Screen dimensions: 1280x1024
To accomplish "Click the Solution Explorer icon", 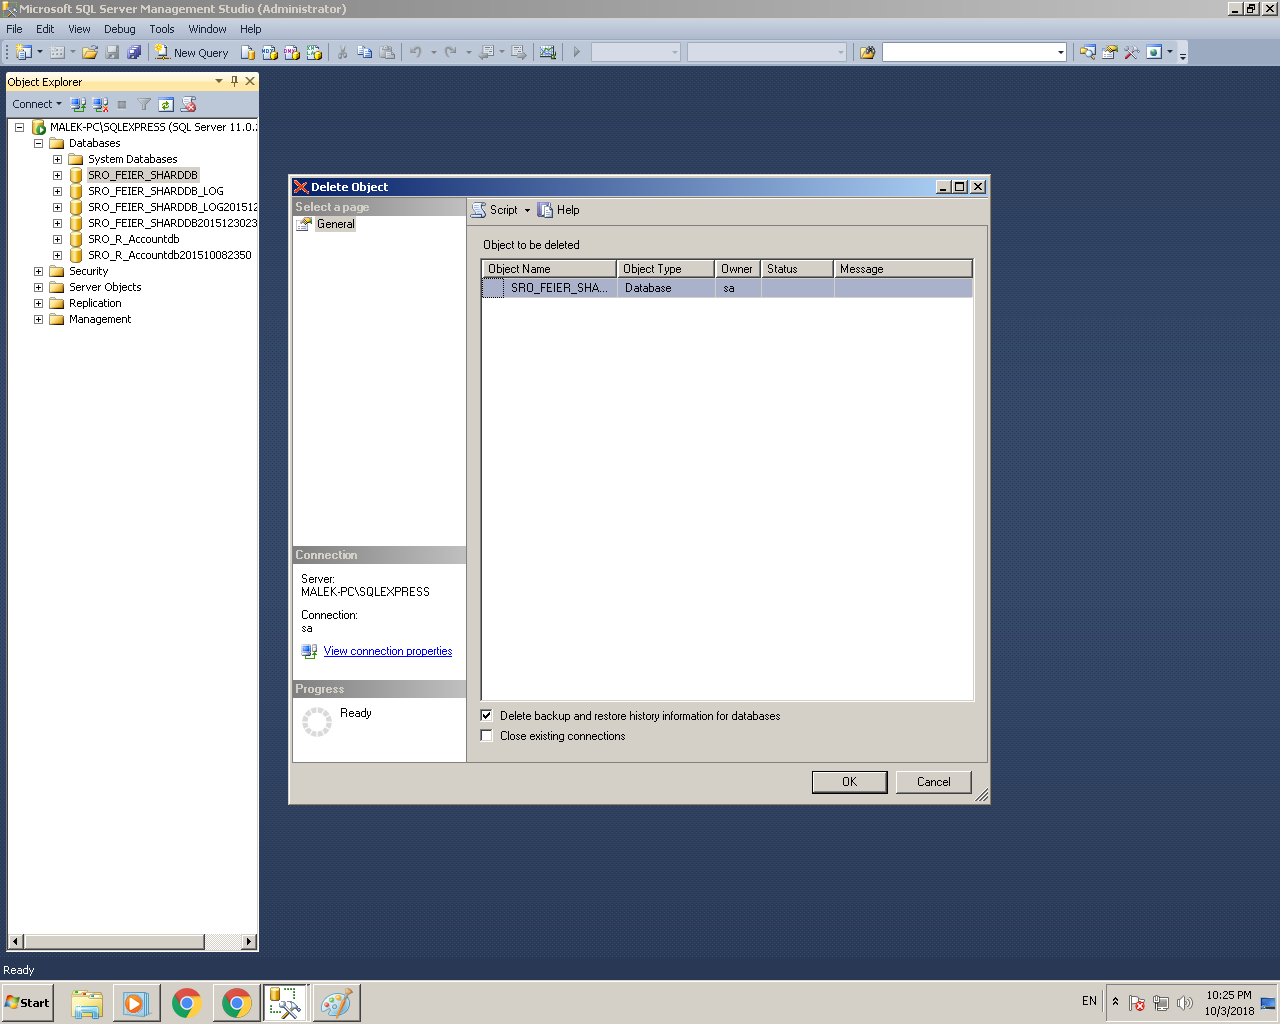I will click(x=1087, y=52).
